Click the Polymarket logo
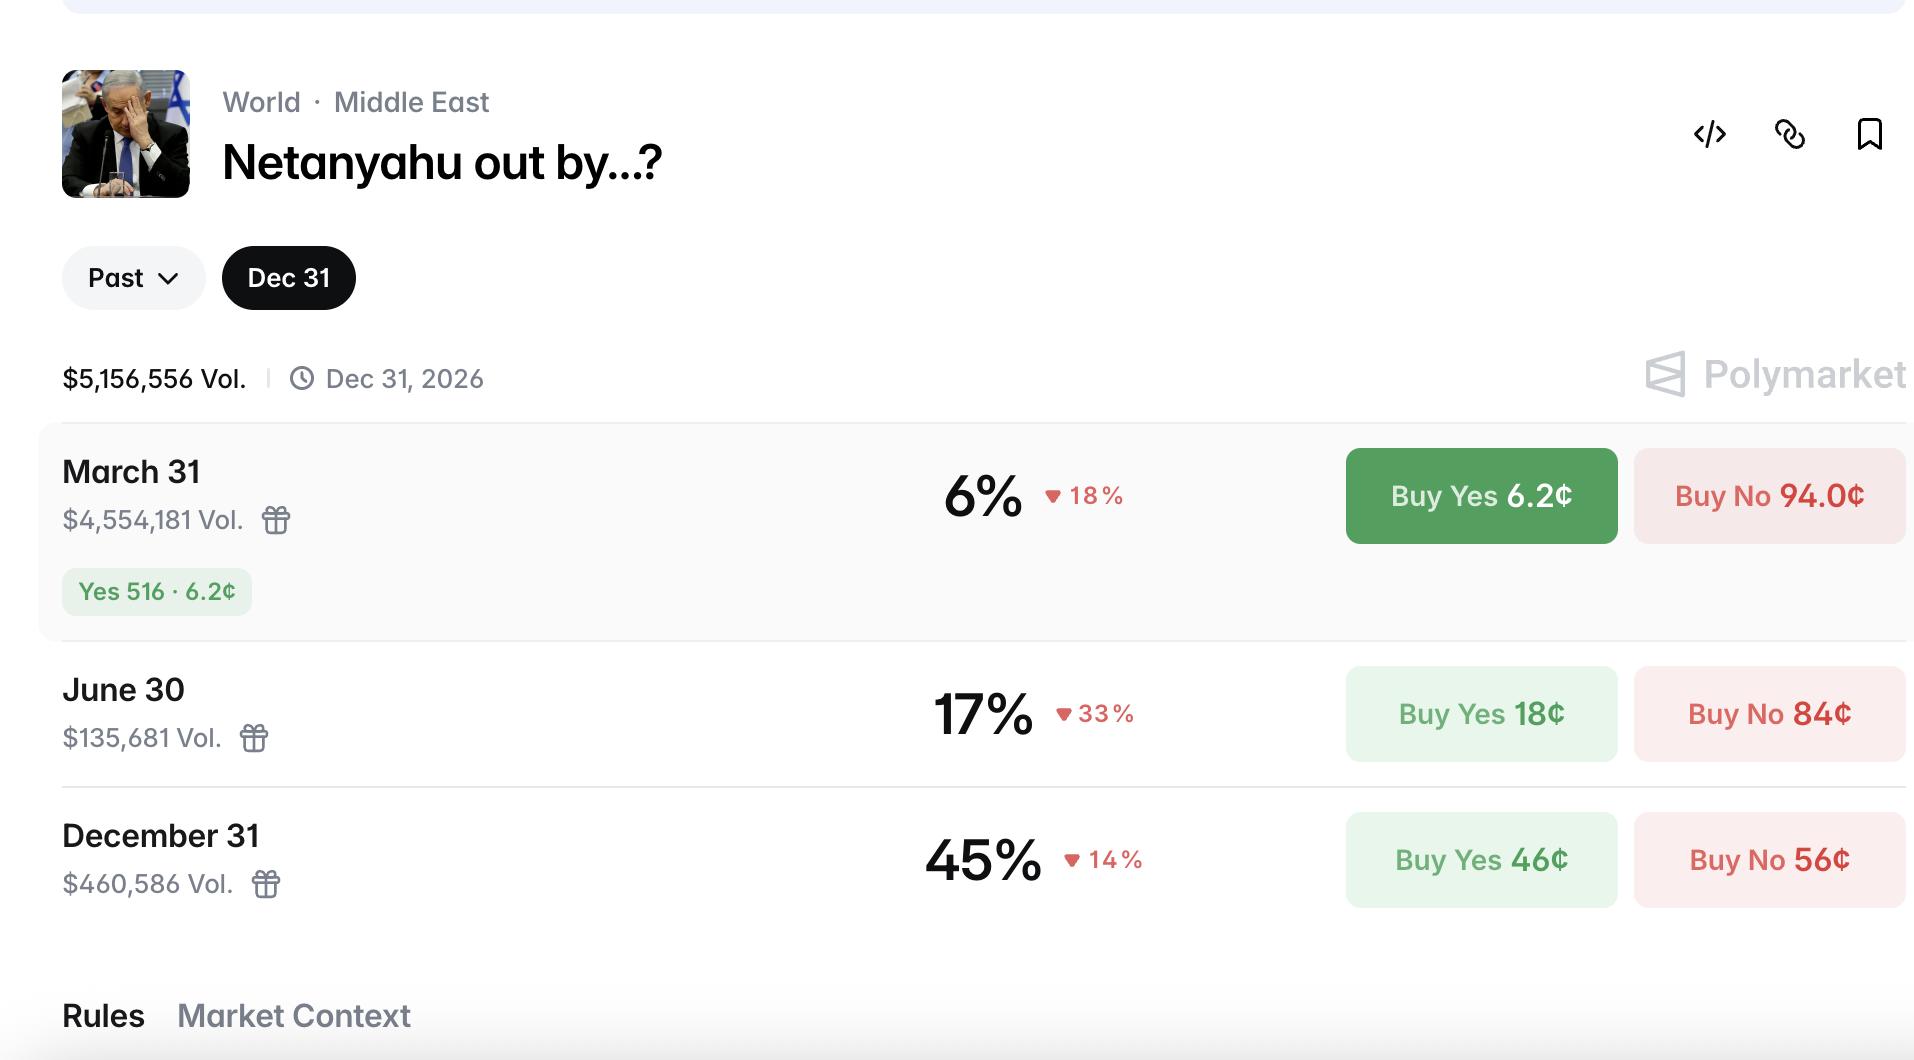This screenshot has height=1060, width=1914. pyautogui.click(x=1776, y=375)
